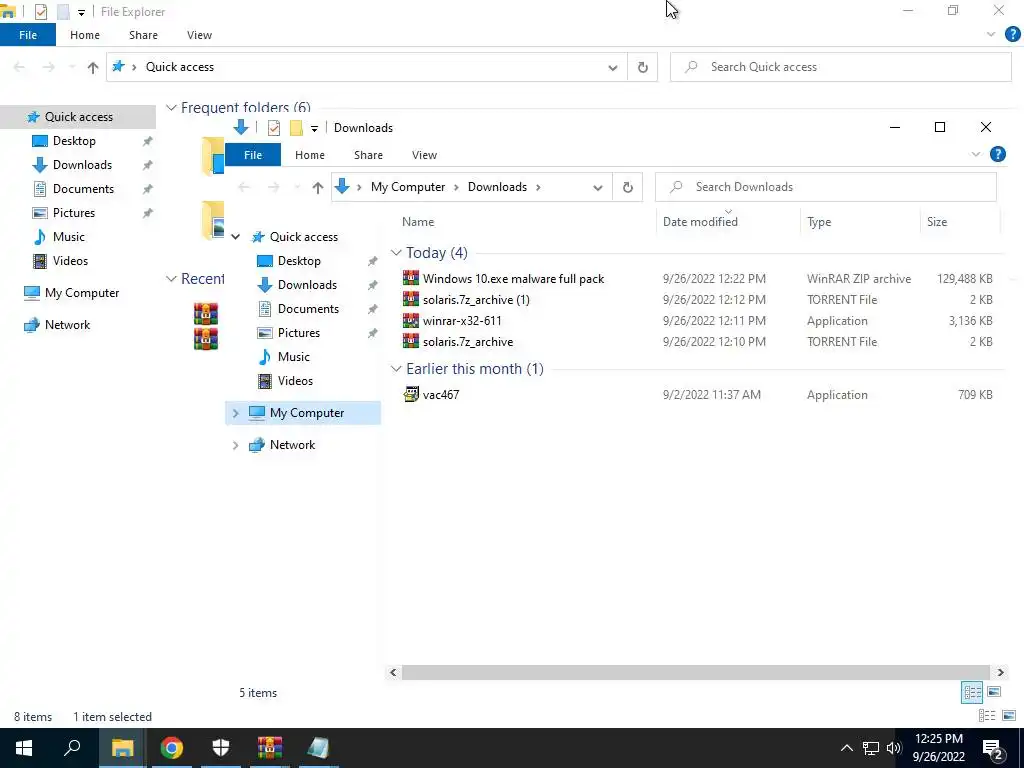Expand My Computer in Downloads navigation pane
The width and height of the screenshot is (1024, 768).
[236, 413]
